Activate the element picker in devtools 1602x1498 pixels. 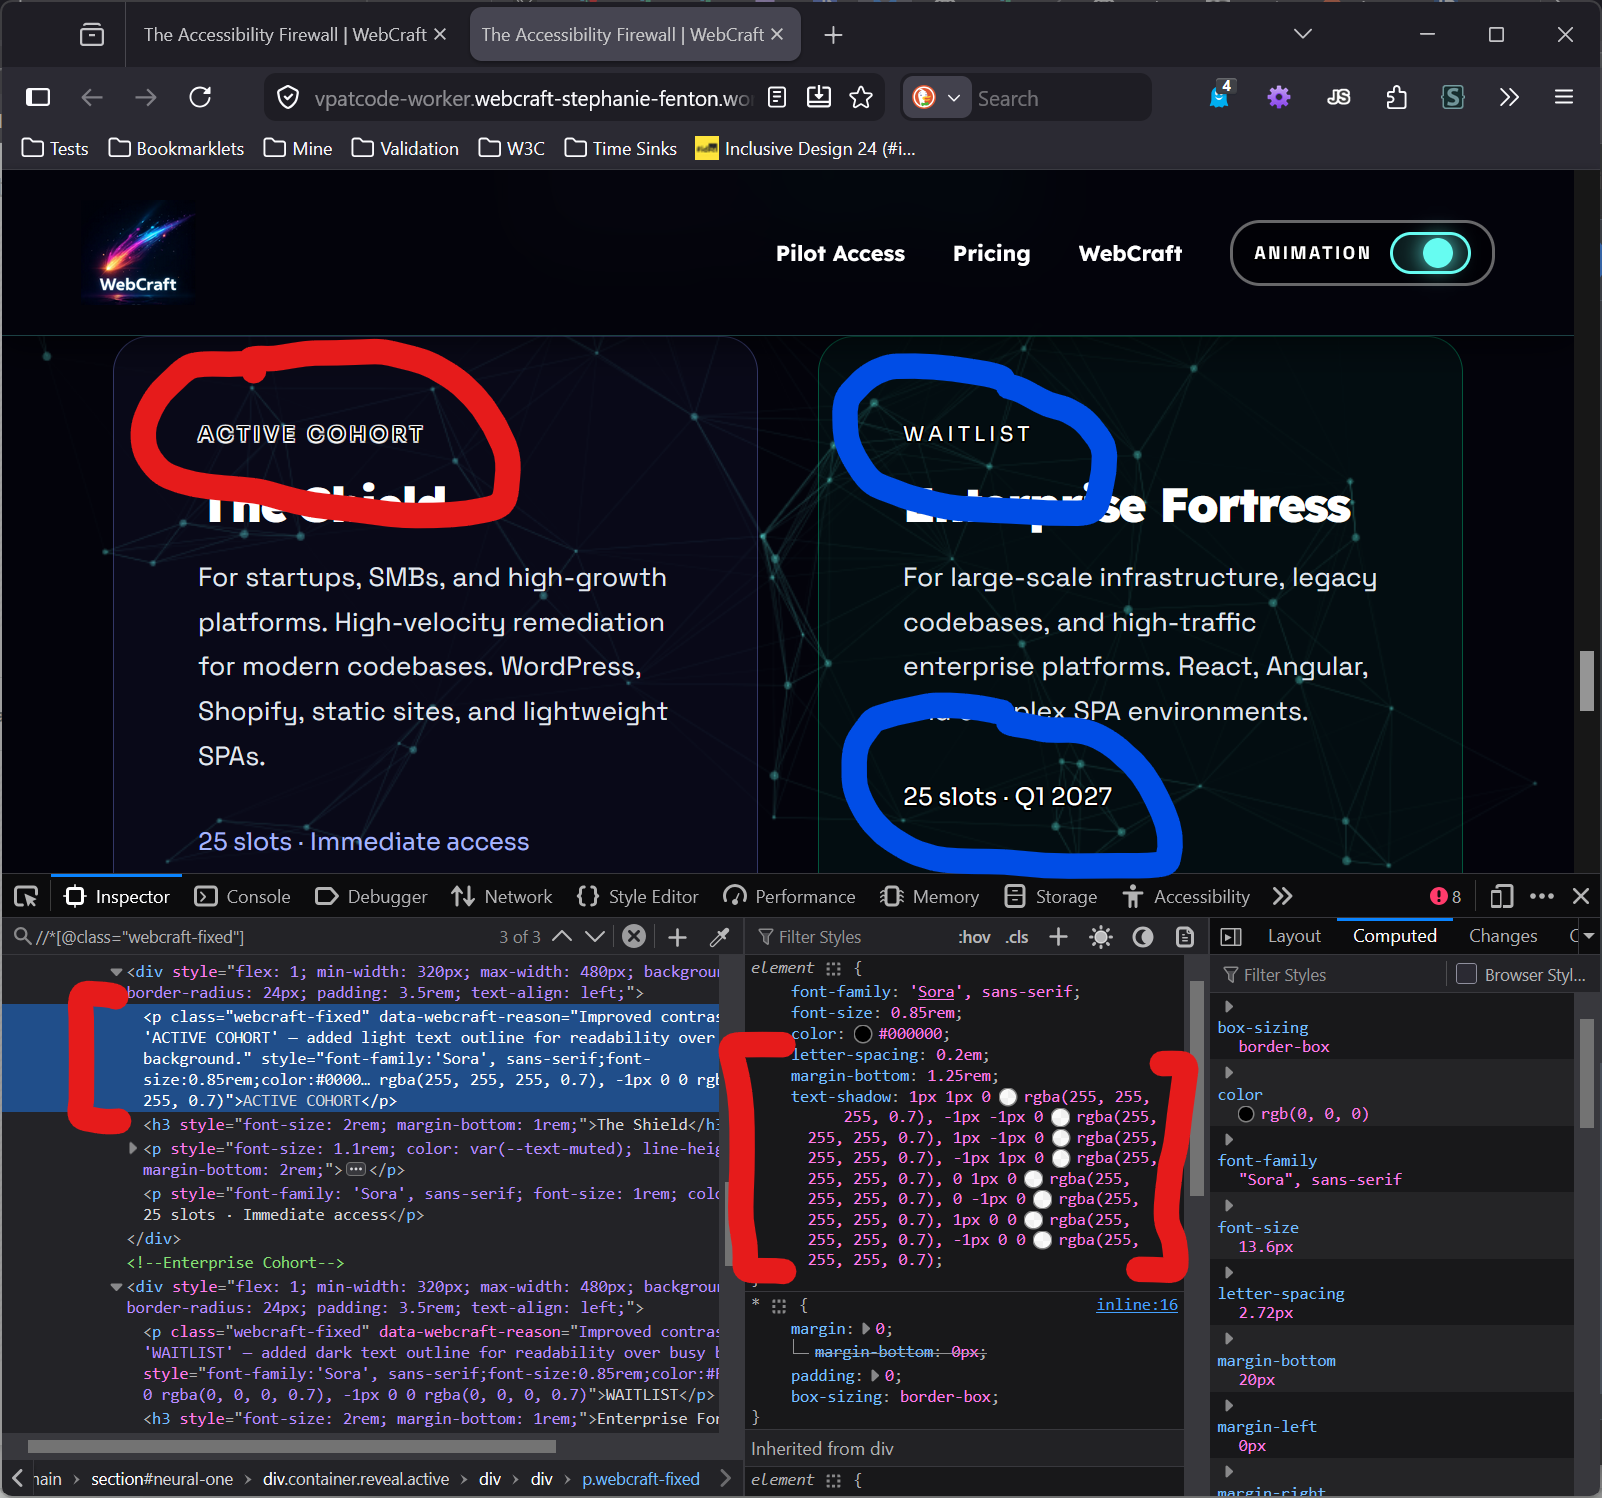pyautogui.click(x=26, y=896)
